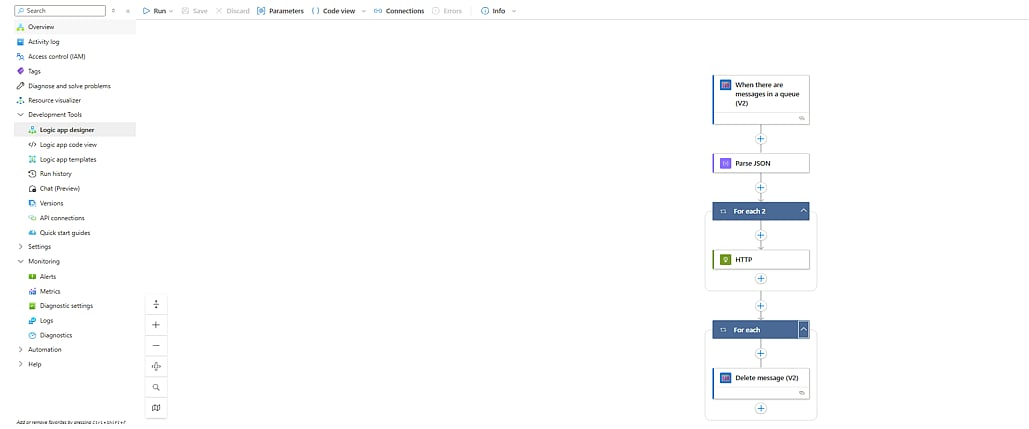Collapse the For each 2 loop
The image size is (1029, 429).
(x=804, y=211)
